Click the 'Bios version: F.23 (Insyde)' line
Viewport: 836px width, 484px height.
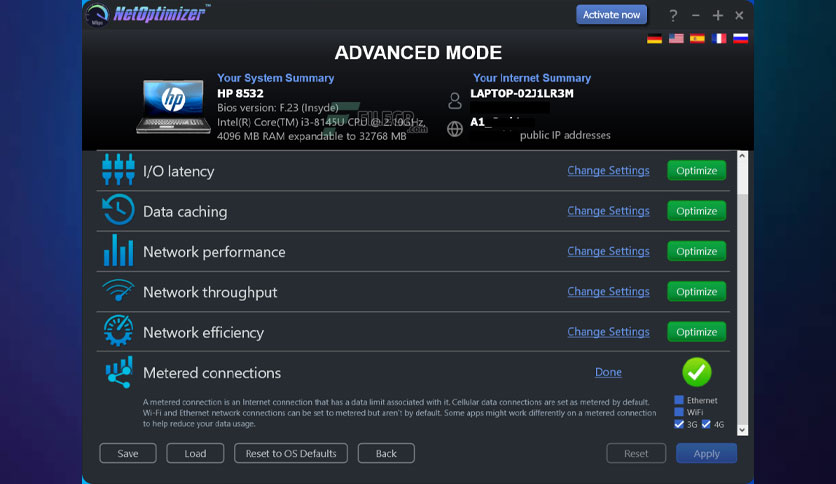(x=278, y=108)
